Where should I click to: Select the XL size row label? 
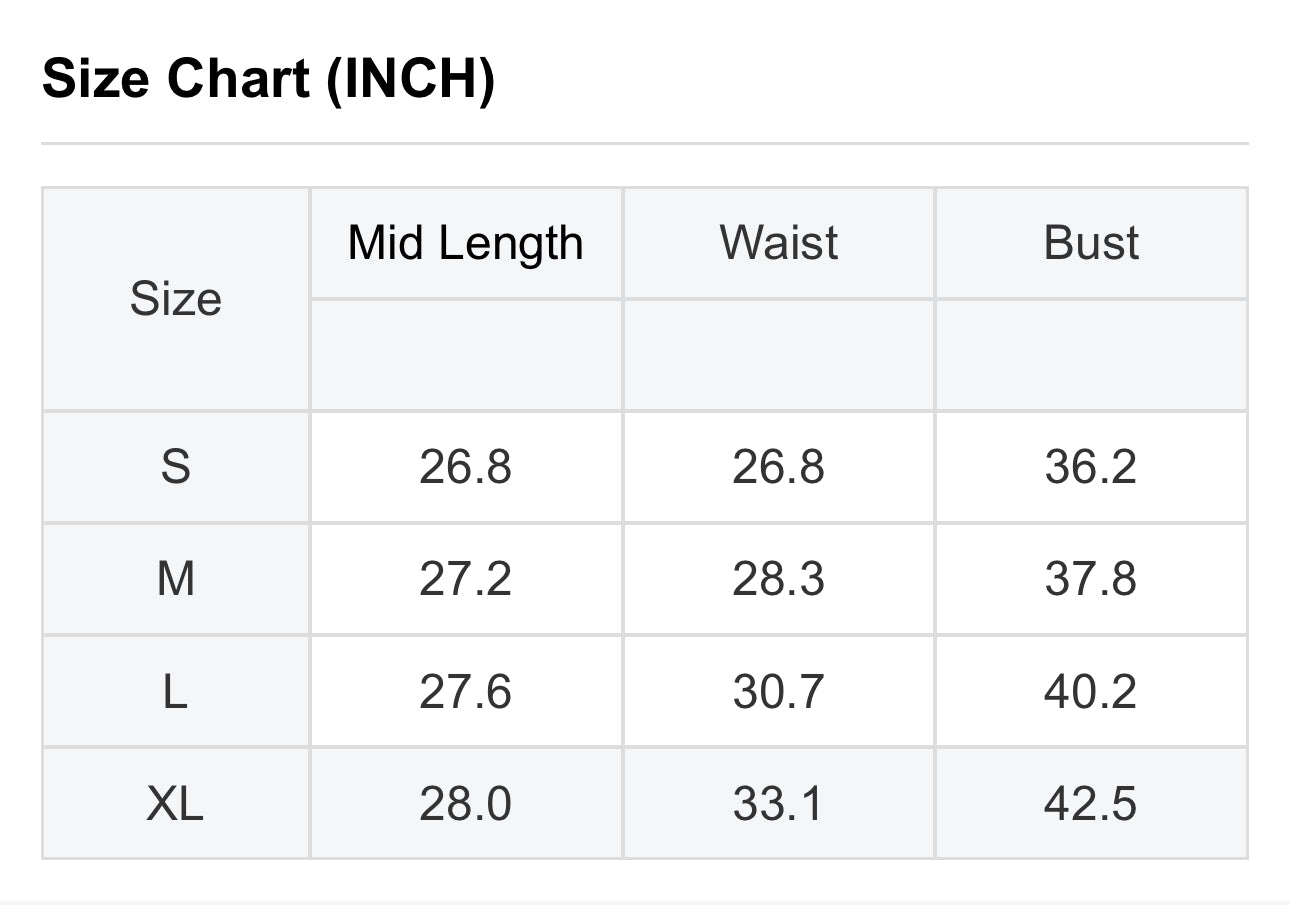[176, 803]
